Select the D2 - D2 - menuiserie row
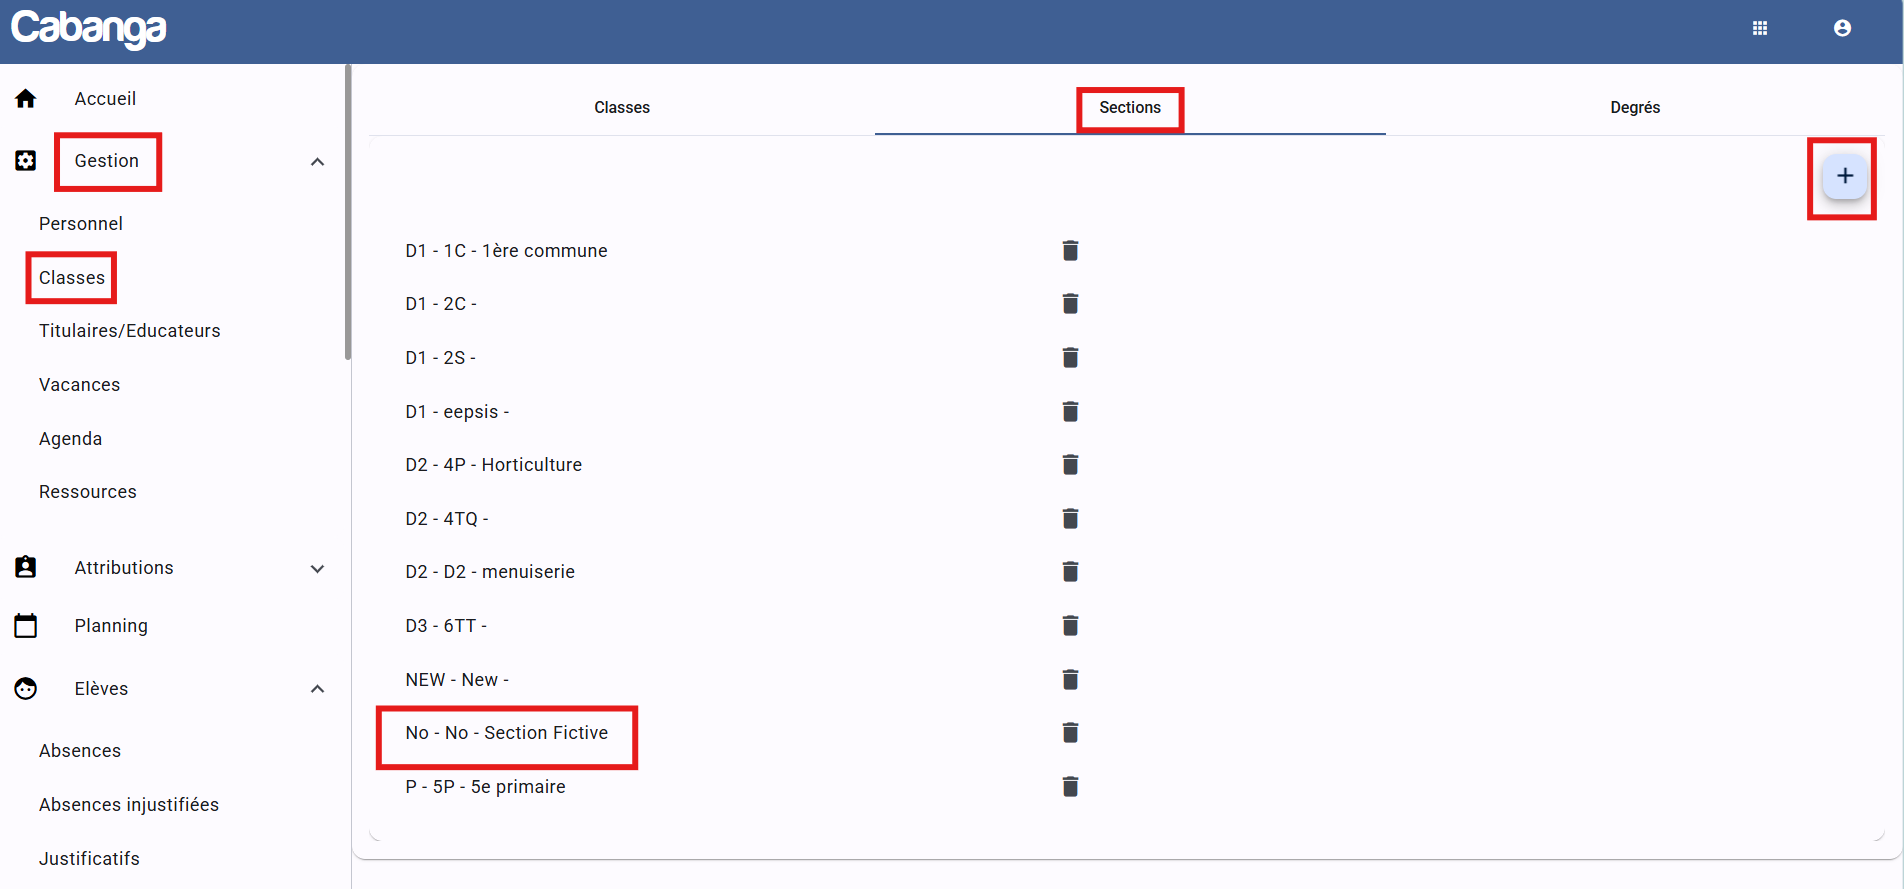 (x=490, y=572)
